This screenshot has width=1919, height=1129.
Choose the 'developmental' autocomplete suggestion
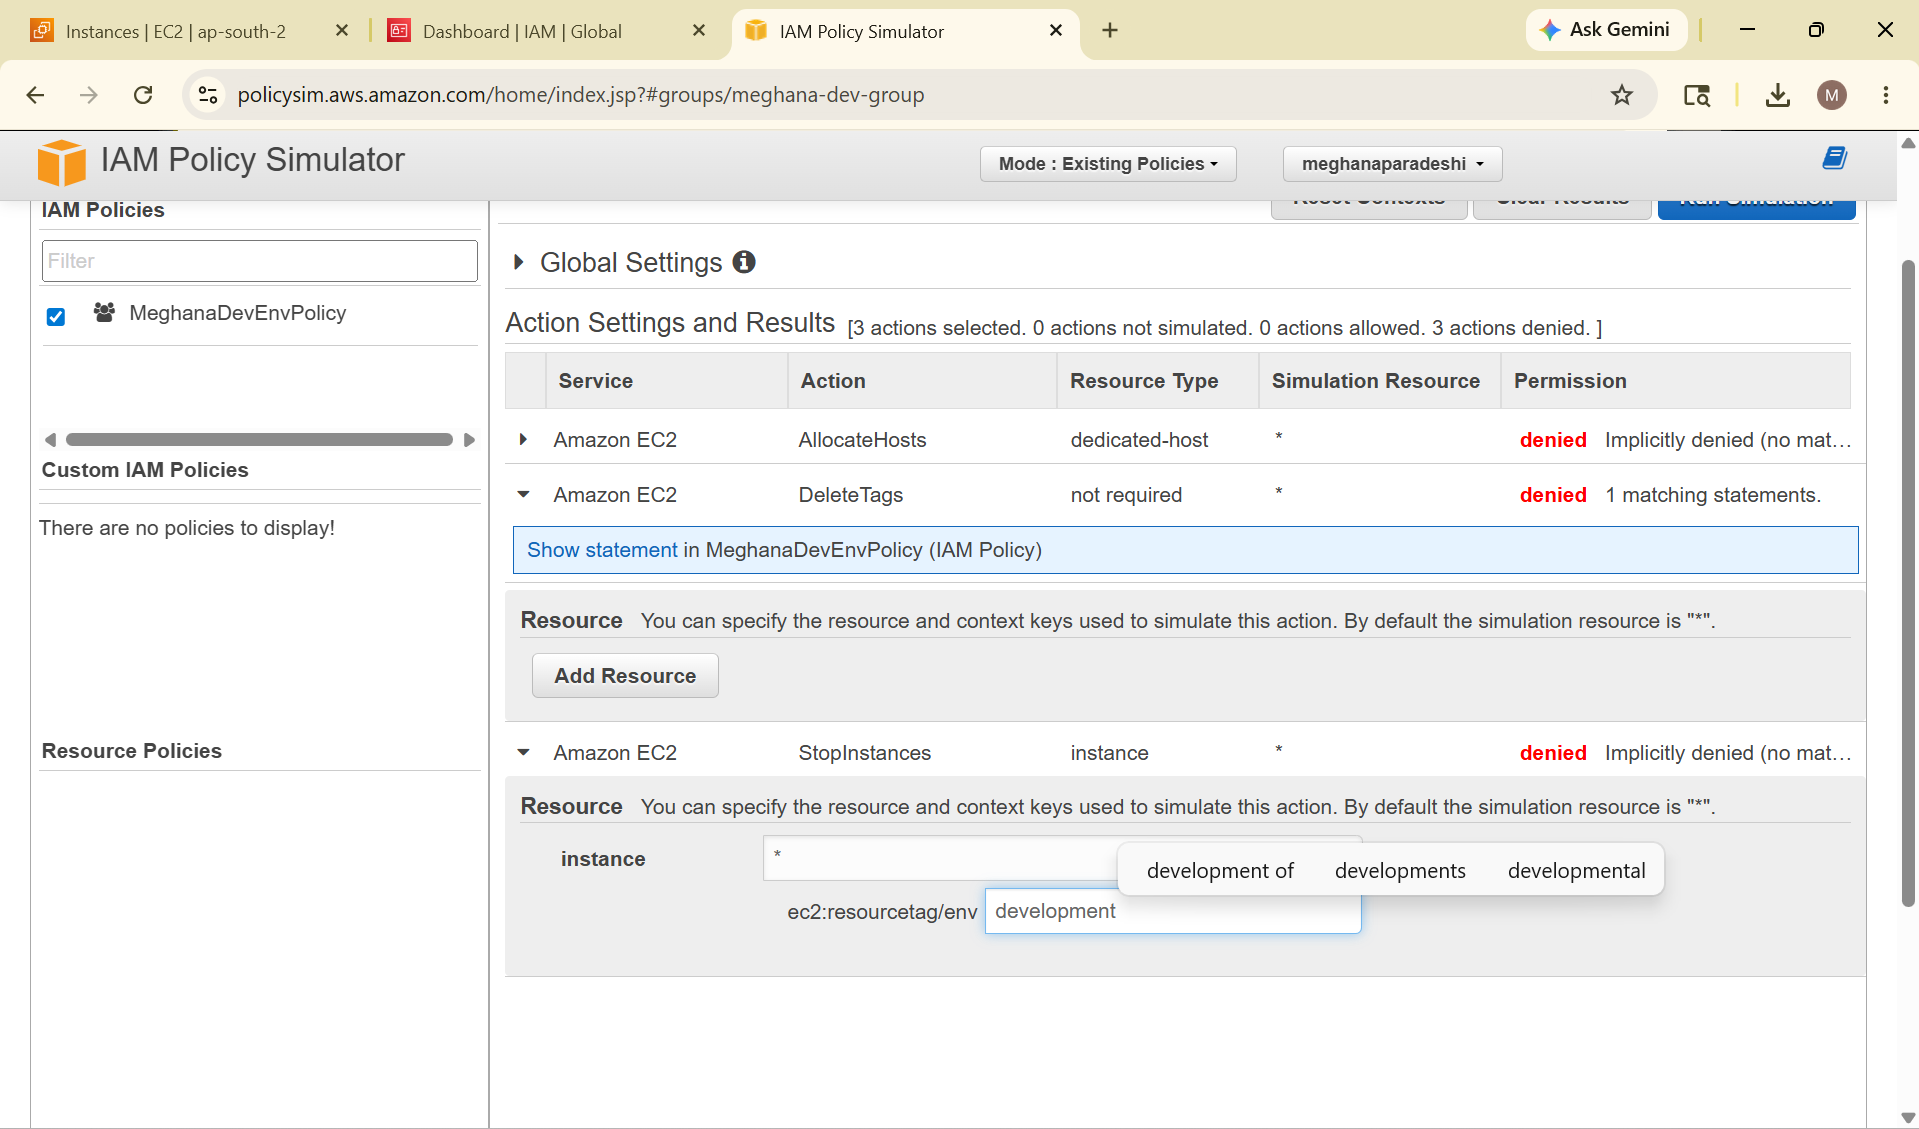[1576, 871]
